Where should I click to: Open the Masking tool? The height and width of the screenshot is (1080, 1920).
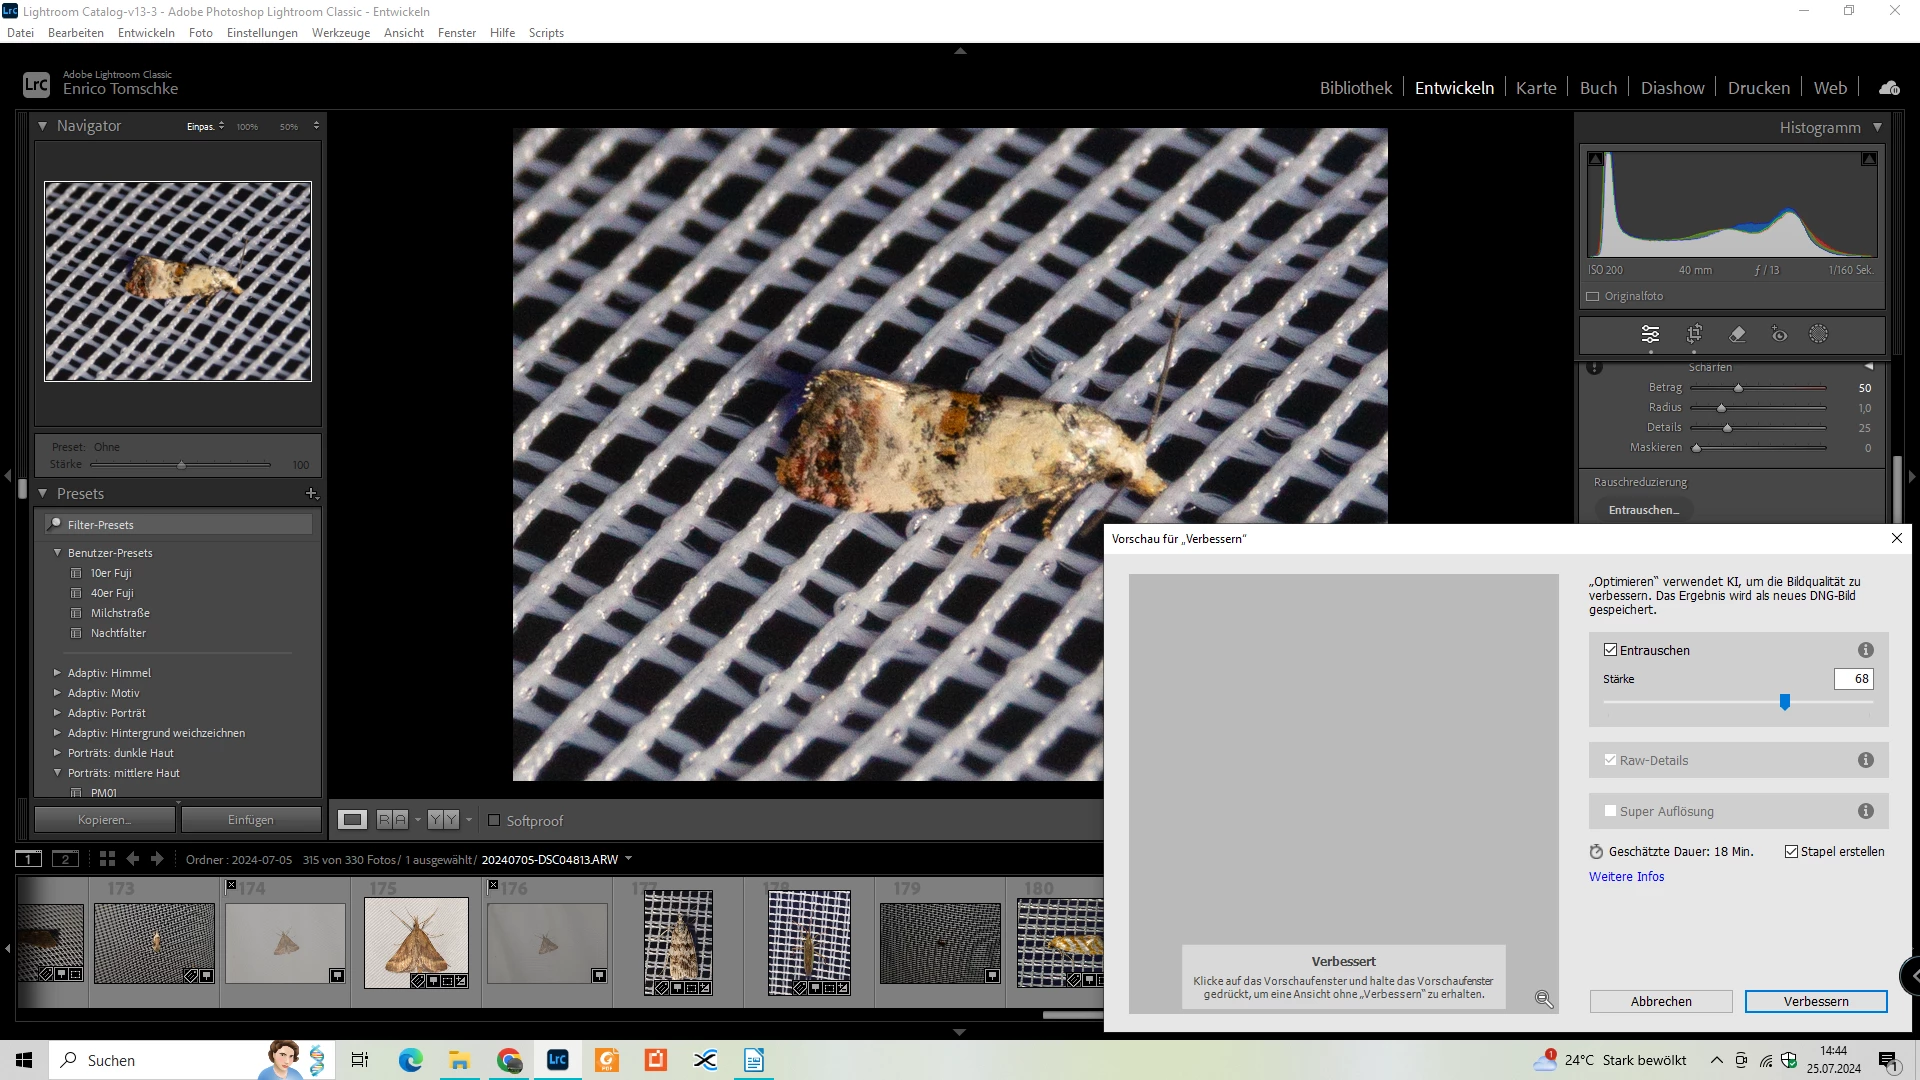tap(1818, 334)
